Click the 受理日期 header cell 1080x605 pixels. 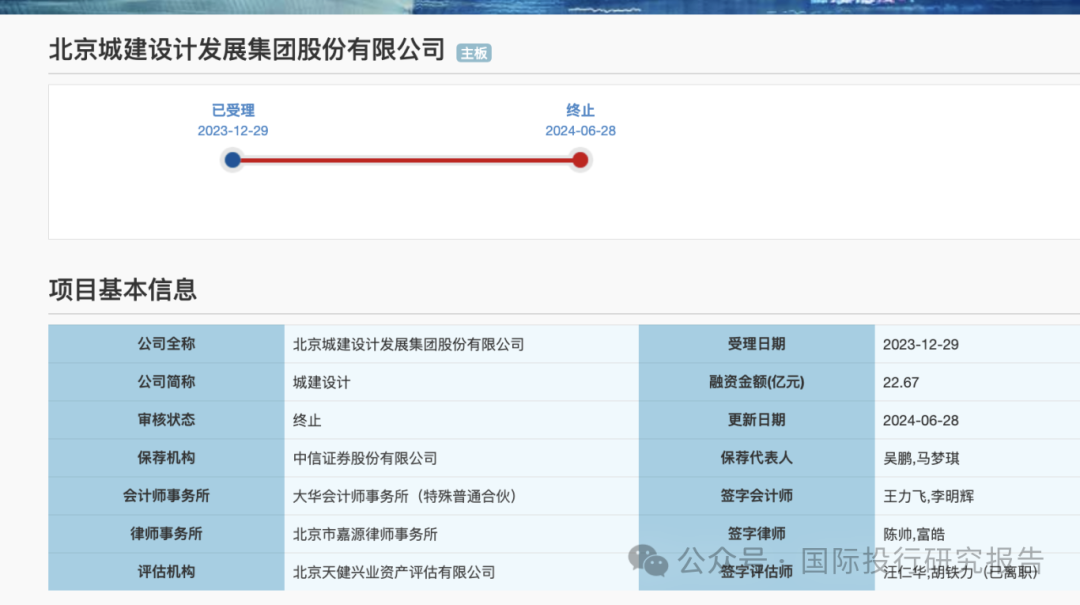pyautogui.click(x=756, y=344)
